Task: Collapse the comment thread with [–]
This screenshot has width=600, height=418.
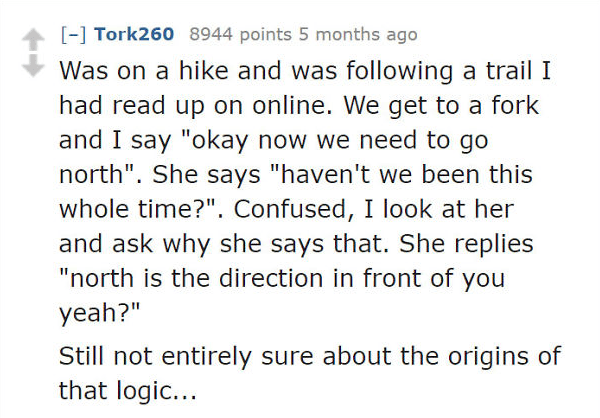Action: tap(73, 34)
